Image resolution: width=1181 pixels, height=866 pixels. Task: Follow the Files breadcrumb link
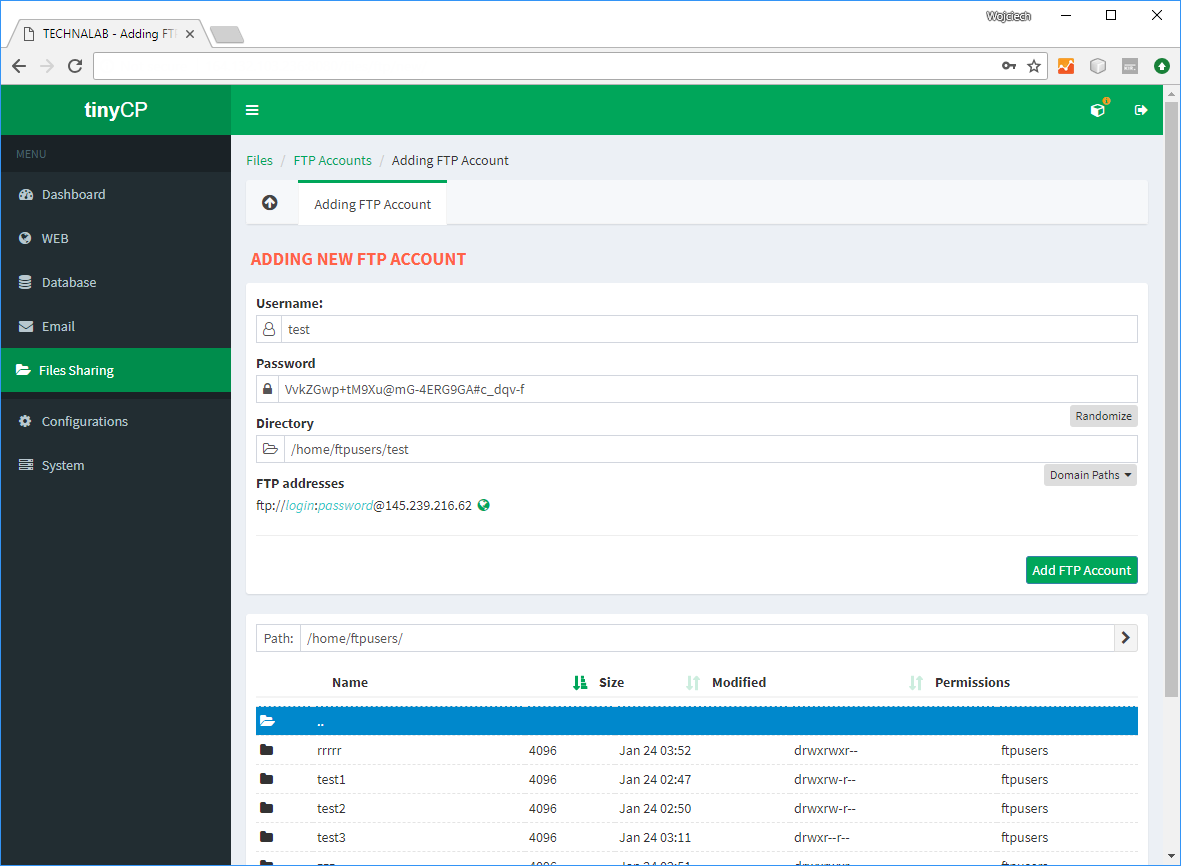coord(259,160)
